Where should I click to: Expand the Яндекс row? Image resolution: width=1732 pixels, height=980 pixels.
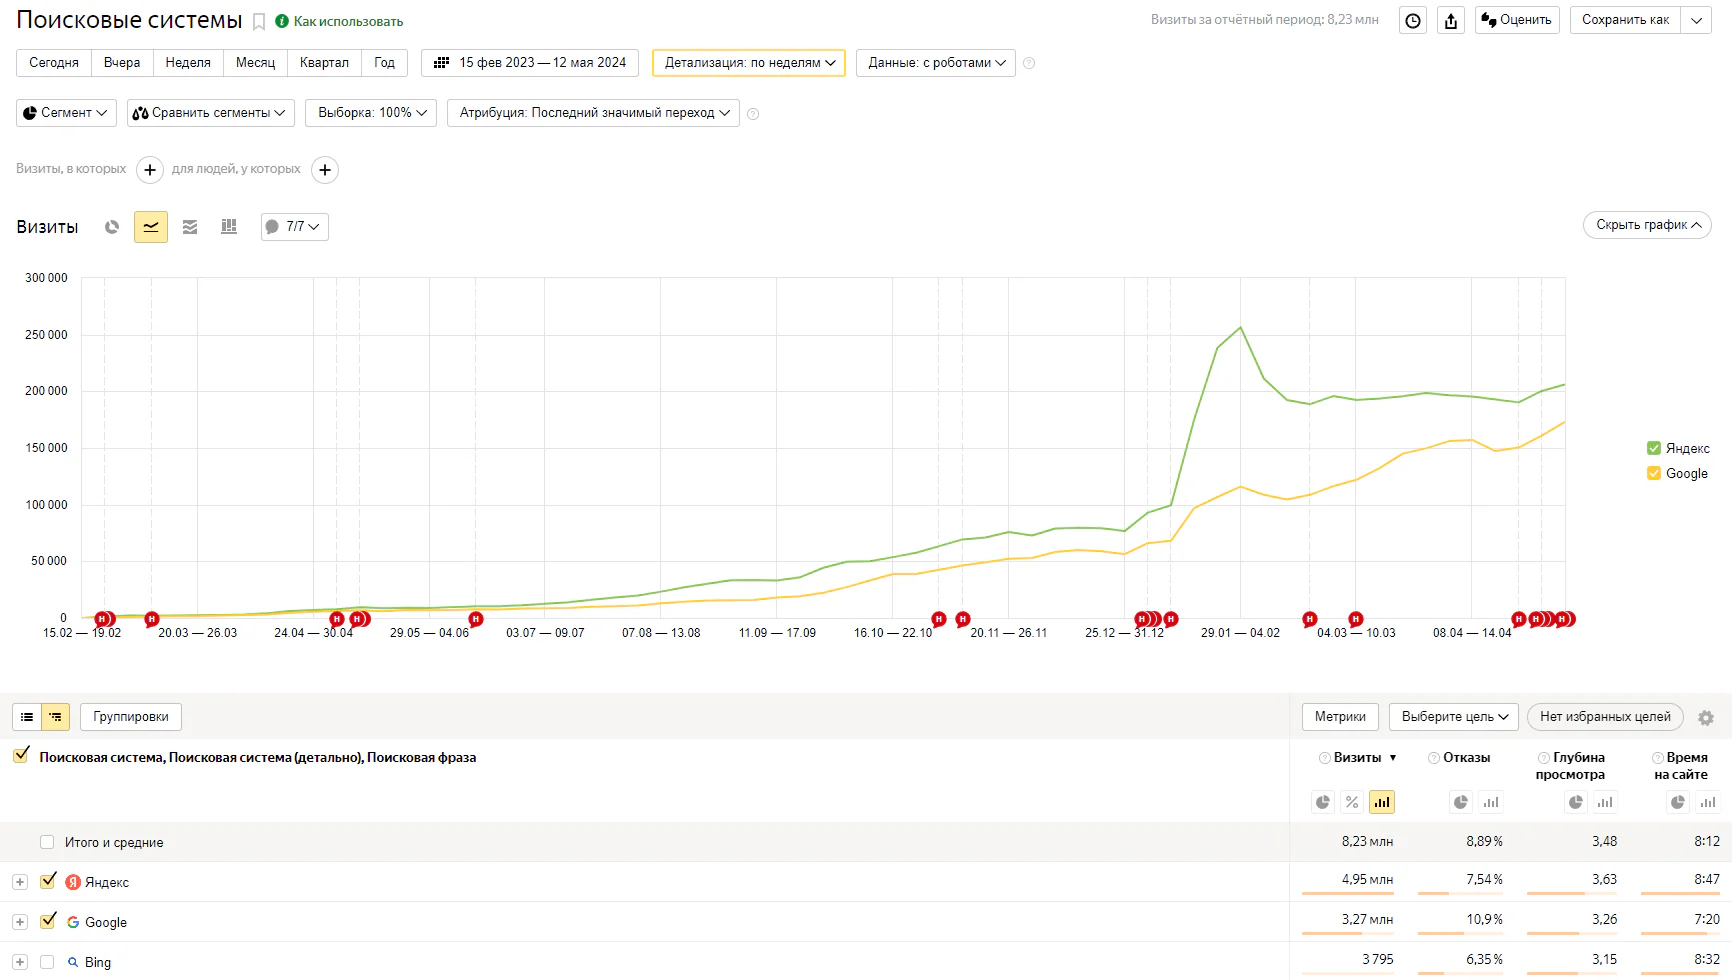click(x=20, y=882)
